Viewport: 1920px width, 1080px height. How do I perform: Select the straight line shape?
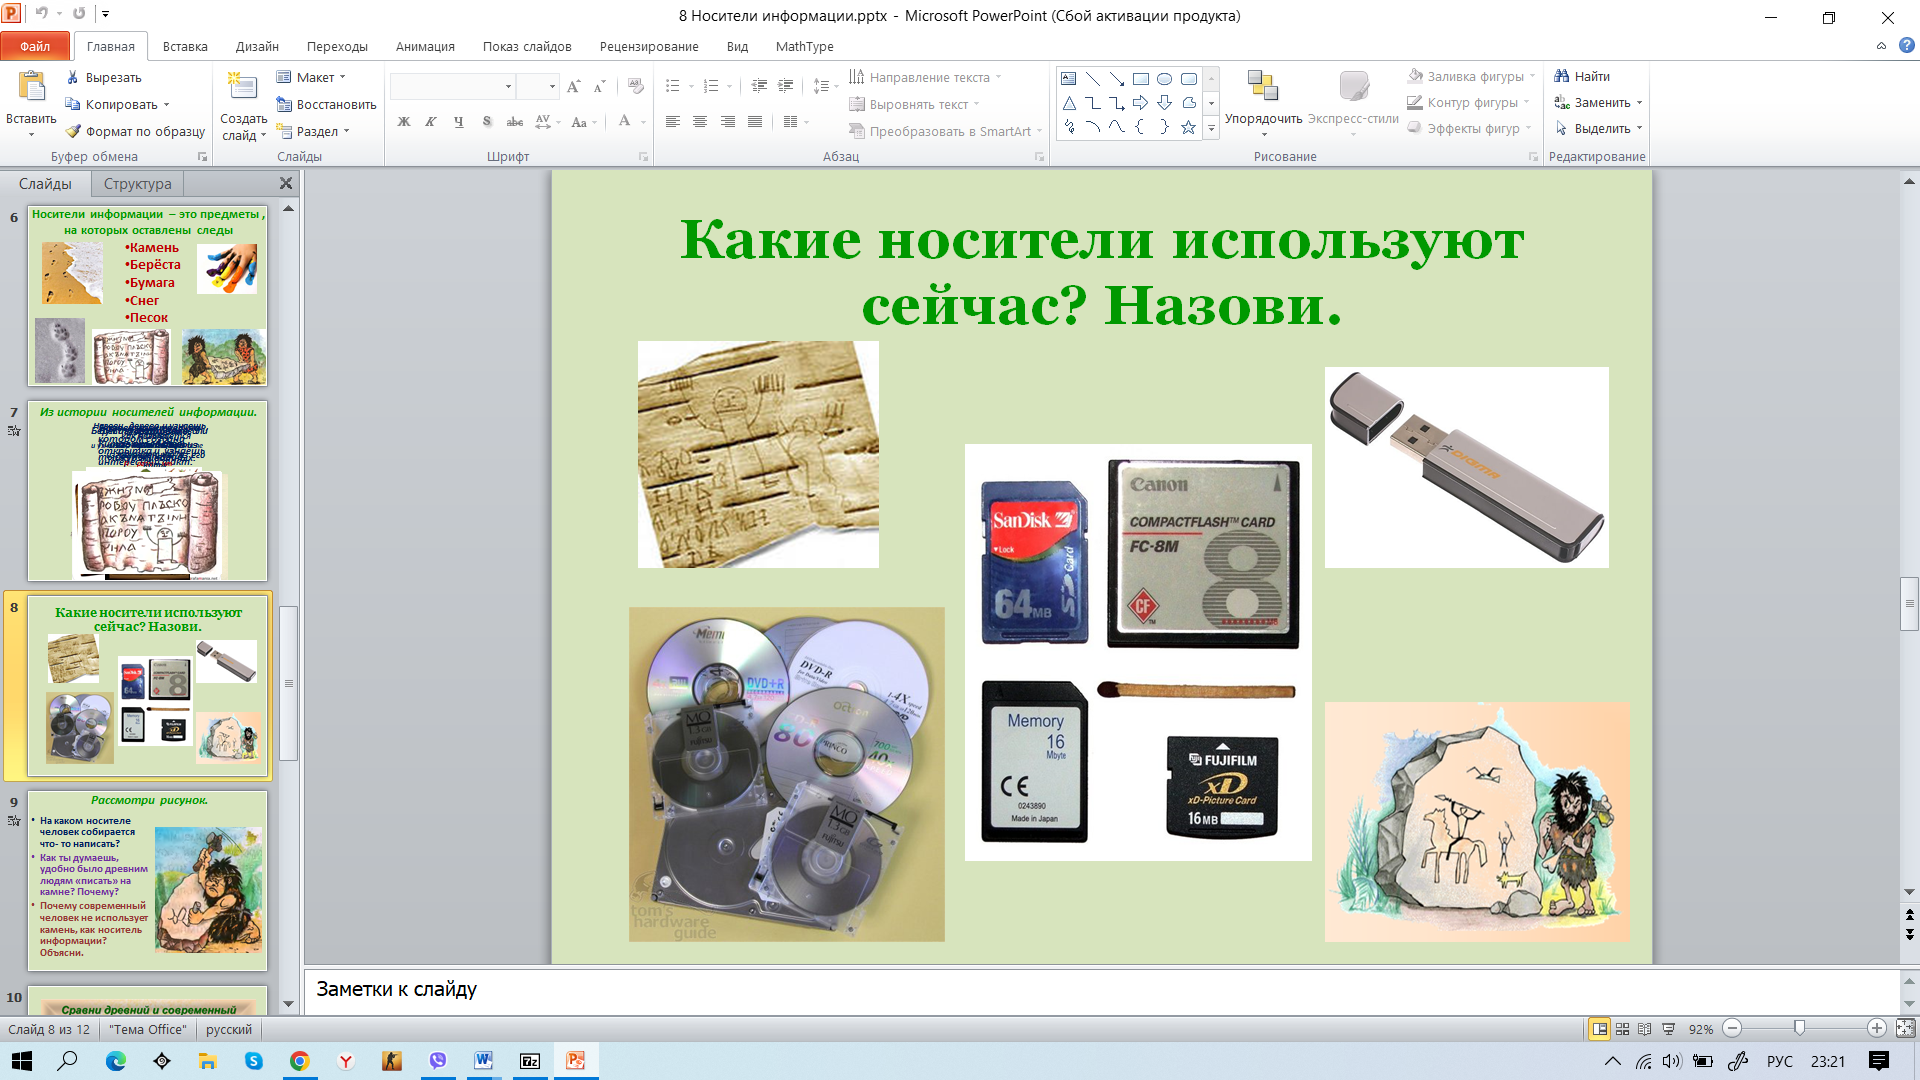pos(1093,79)
